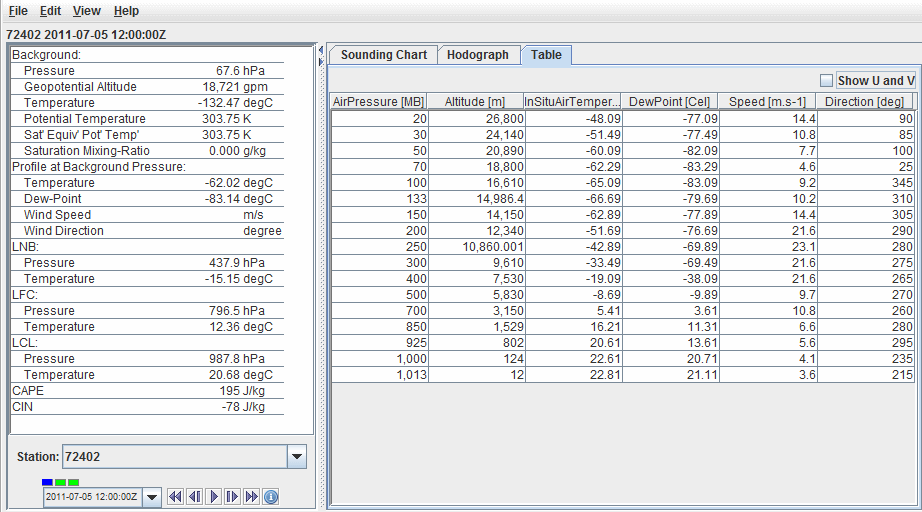The width and height of the screenshot is (922, 512).
Task: Select the 133 pressure cell
Action: tap(380, 199)
